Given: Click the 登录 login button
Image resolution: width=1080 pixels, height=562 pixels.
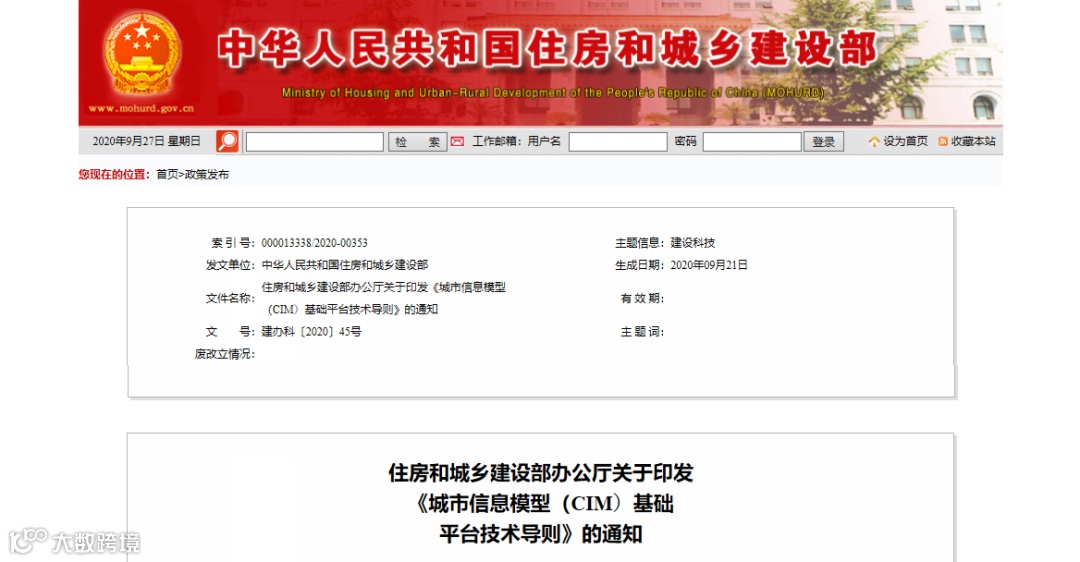Looking at the screenshot, I should [x=824, y=142].
